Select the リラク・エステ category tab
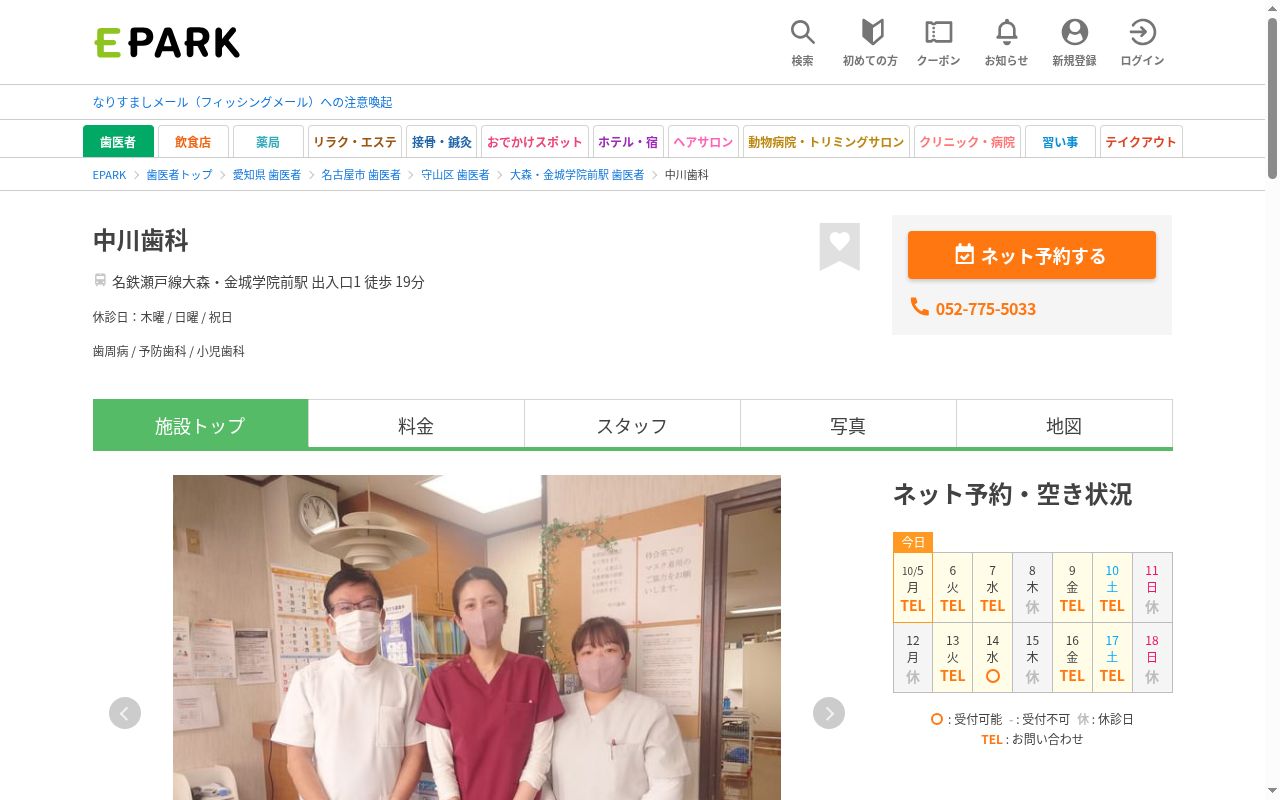 tap(355, 142)
